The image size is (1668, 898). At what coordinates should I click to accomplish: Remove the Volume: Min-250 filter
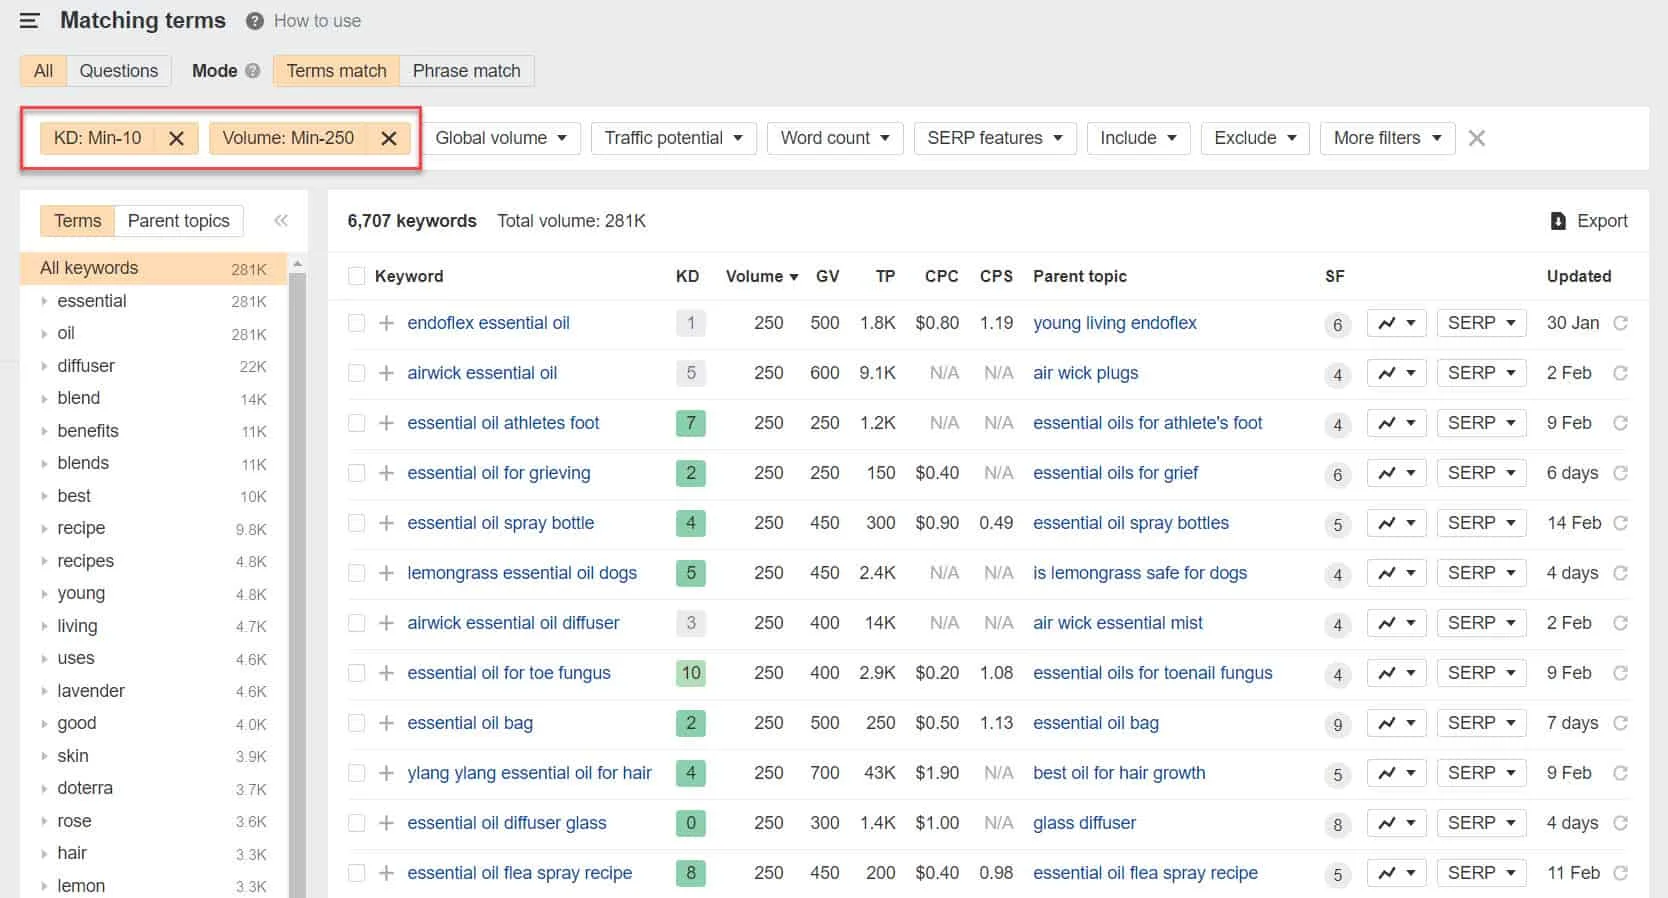[x=389, y=138]
